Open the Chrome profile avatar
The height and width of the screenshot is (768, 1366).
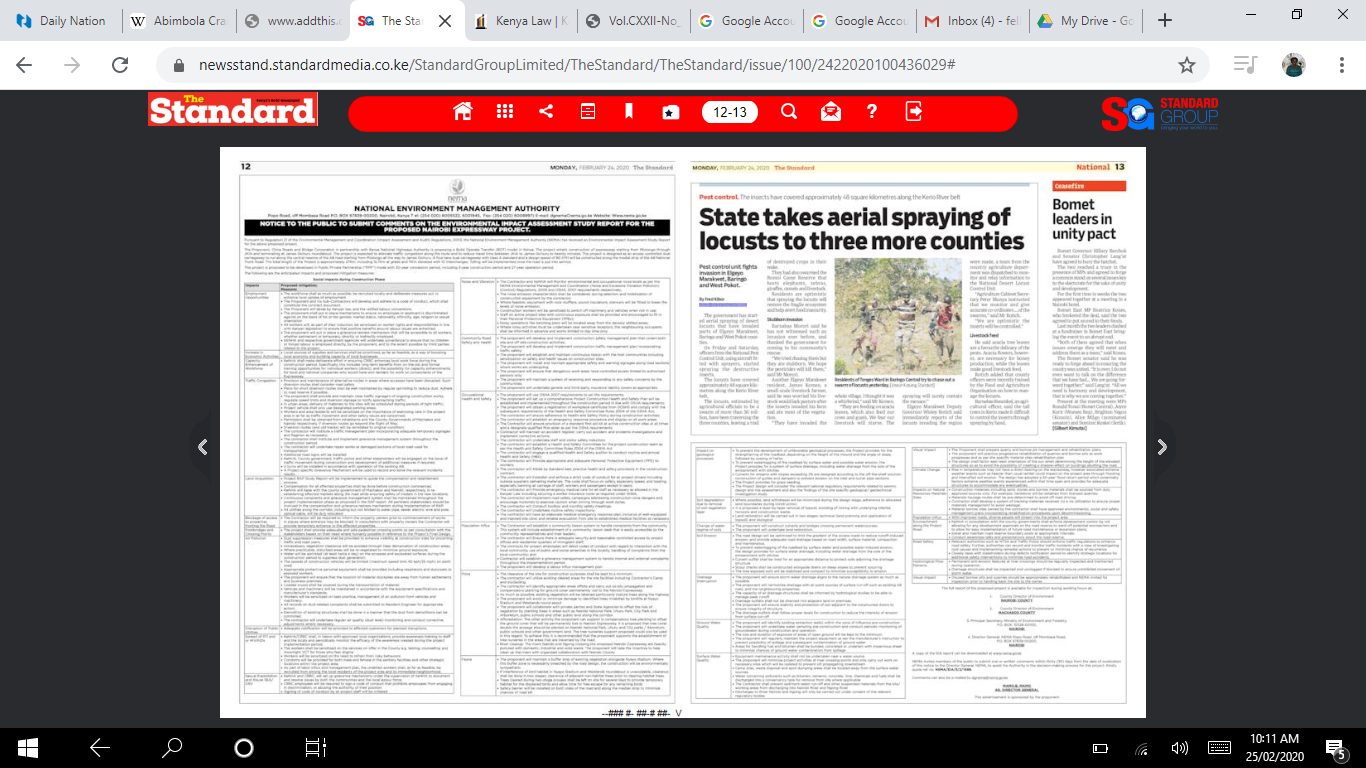1293,65
